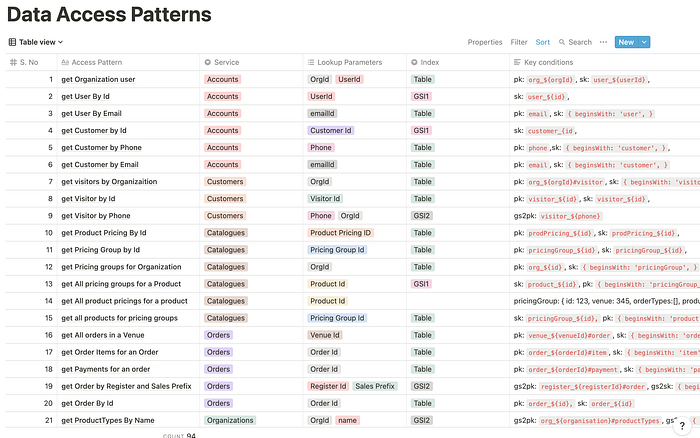Image resolution: width=700 pixels, height=438 pixels.
Task: Open 'get Pricing groups for Organization' row
Action: (121, 267)
